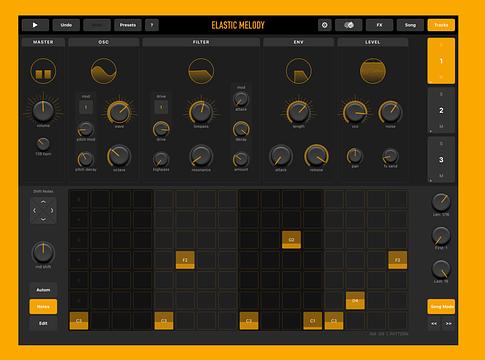Select track 2
Viewport: 485px width, 360px height.
point(441,110)
